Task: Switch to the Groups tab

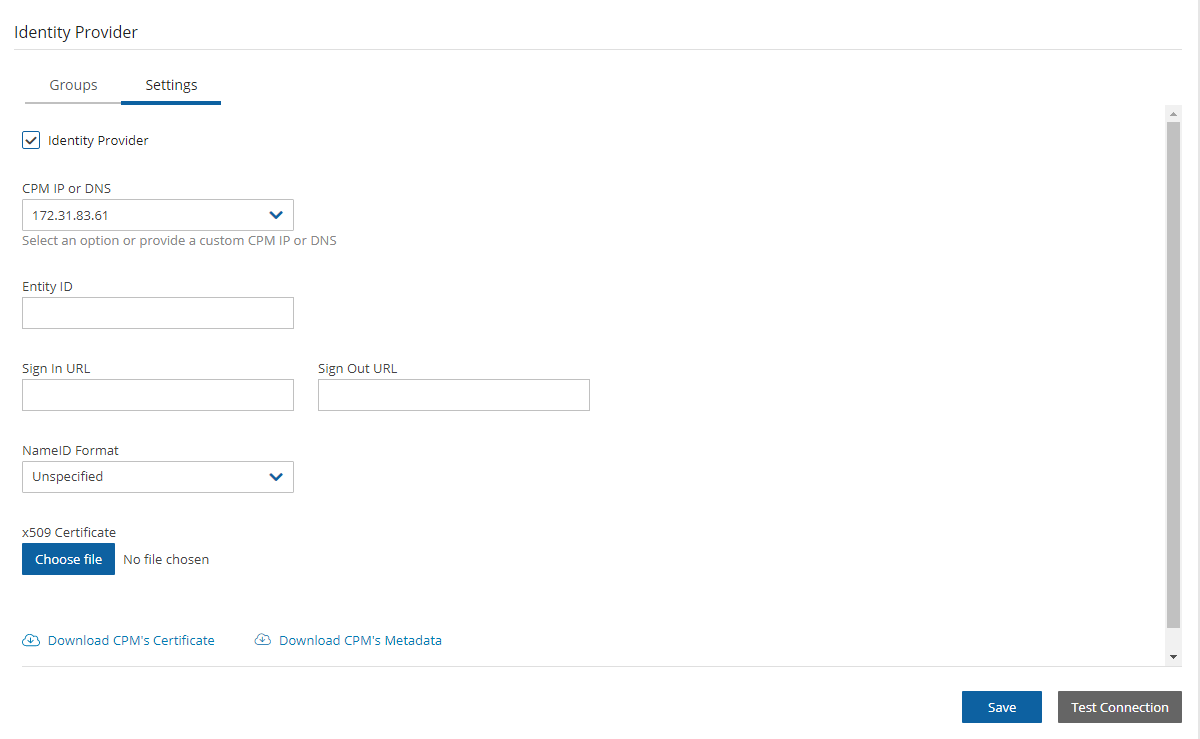Action: 73,85
